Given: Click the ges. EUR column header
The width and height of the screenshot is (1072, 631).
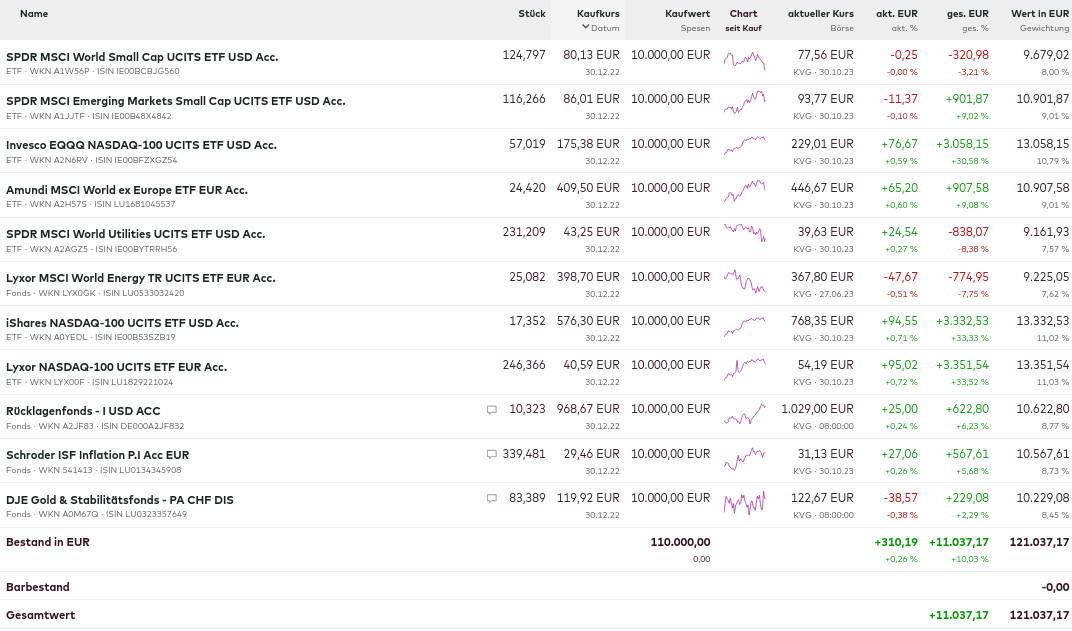Looking at the screenshot, I should (967, 14).
